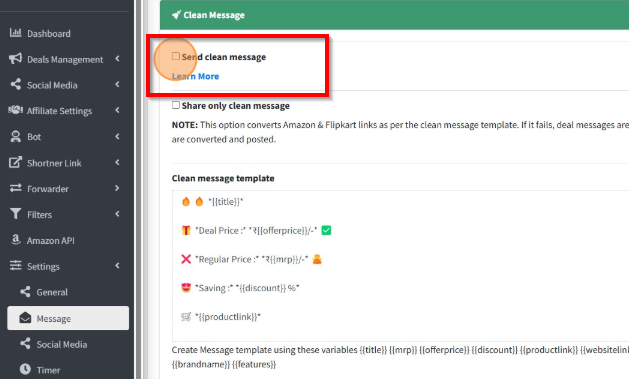Screen dimensions: 629x379
Task: Click the Shortner Link external-link icon
Action: click(x=15, y=162)
